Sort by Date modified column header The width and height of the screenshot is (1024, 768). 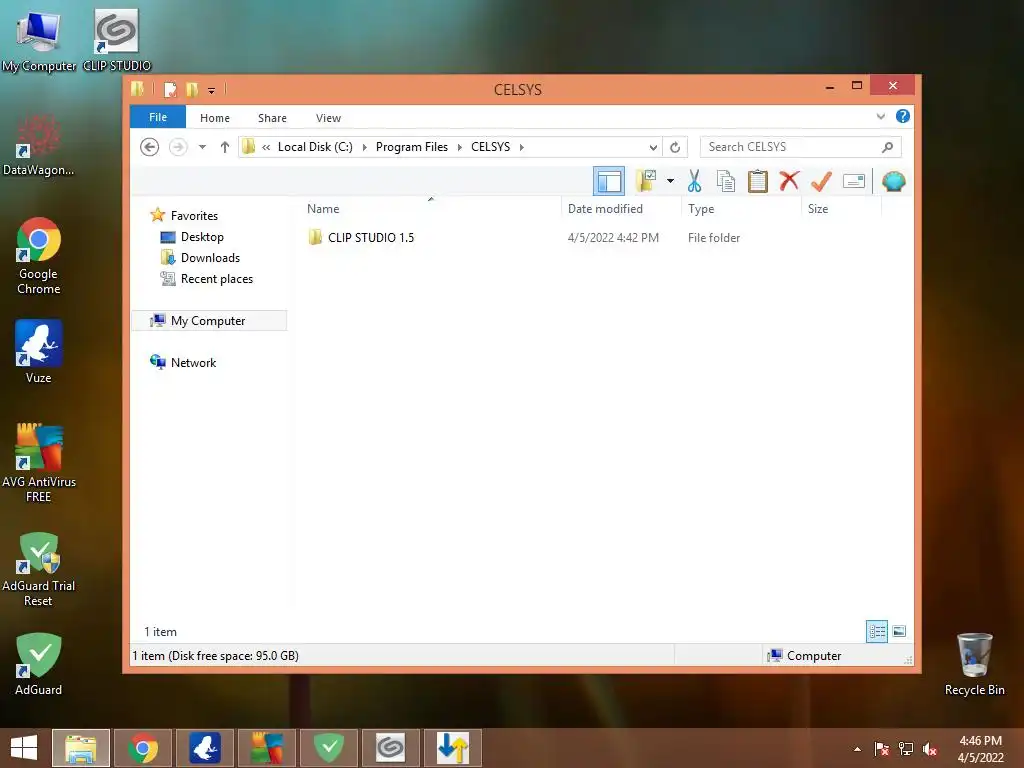[605, 209]
